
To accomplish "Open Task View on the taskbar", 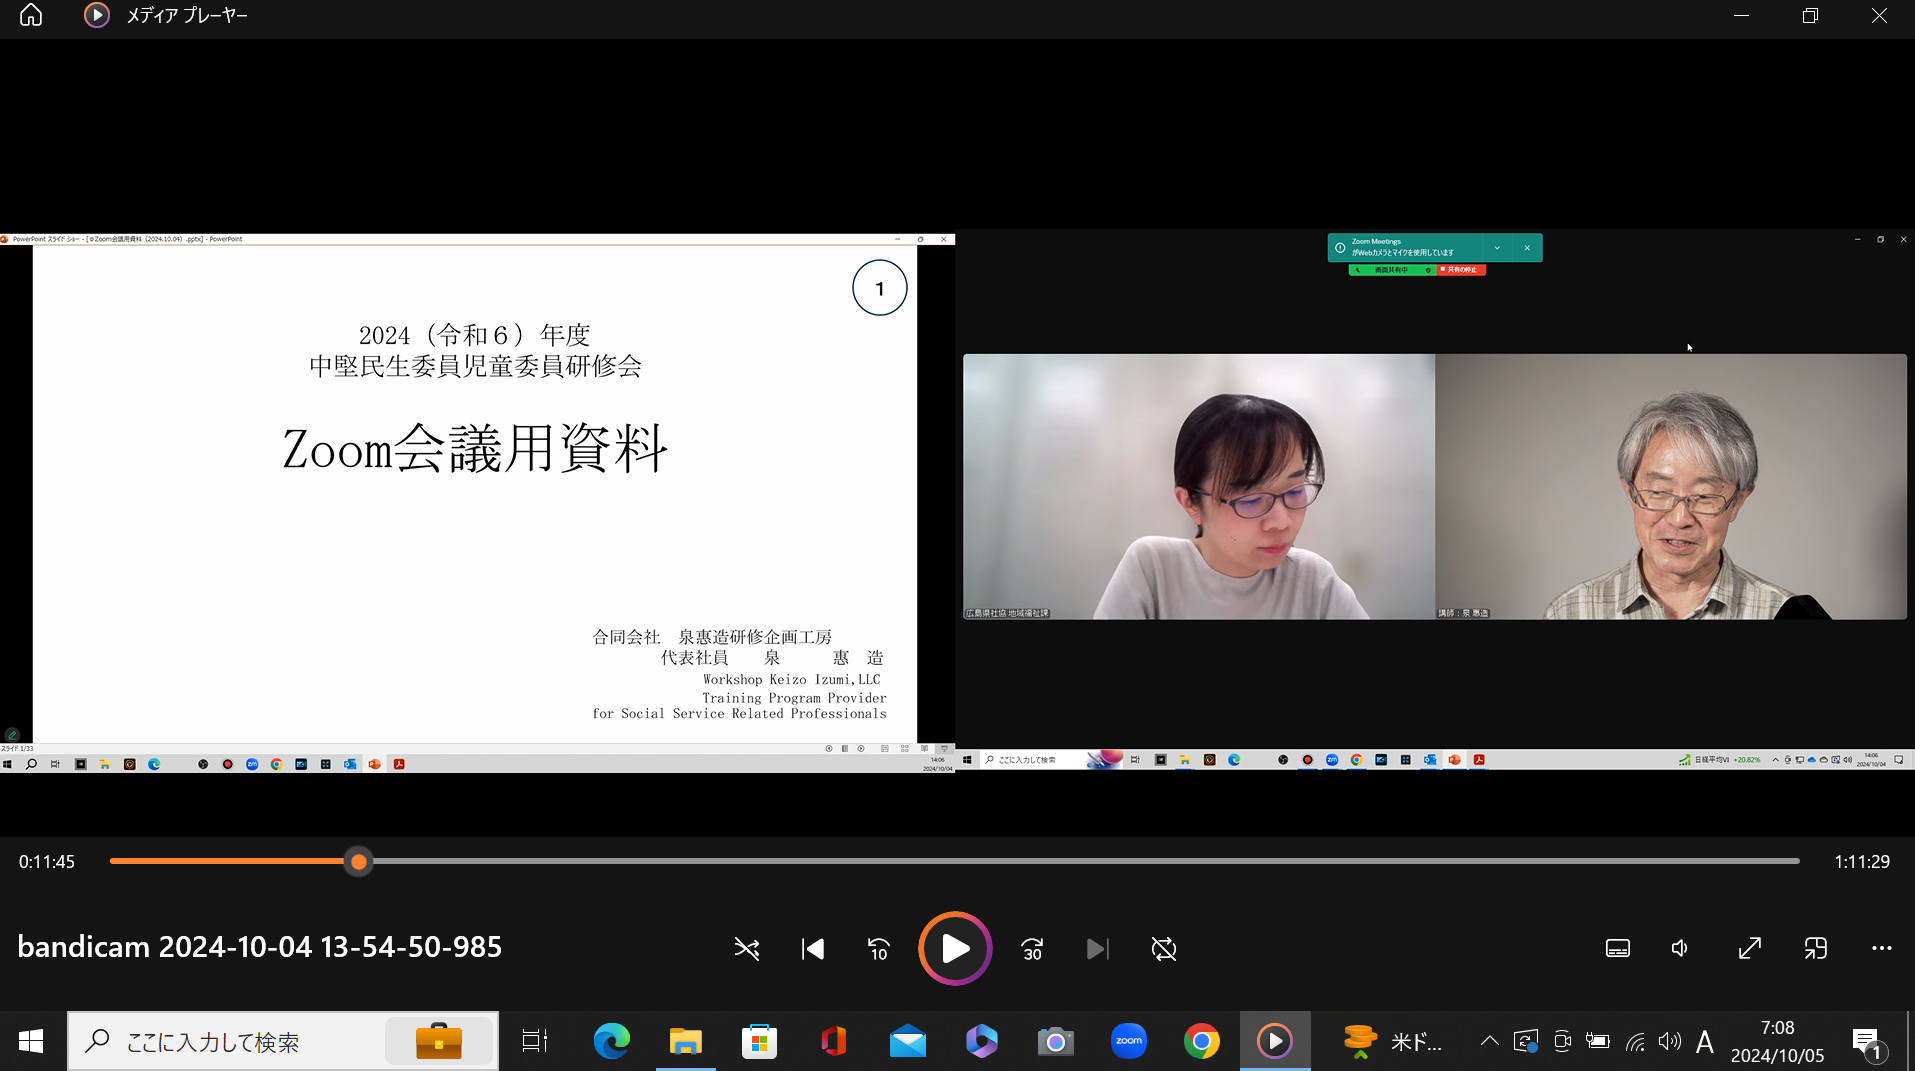I will pos(535,1041).
